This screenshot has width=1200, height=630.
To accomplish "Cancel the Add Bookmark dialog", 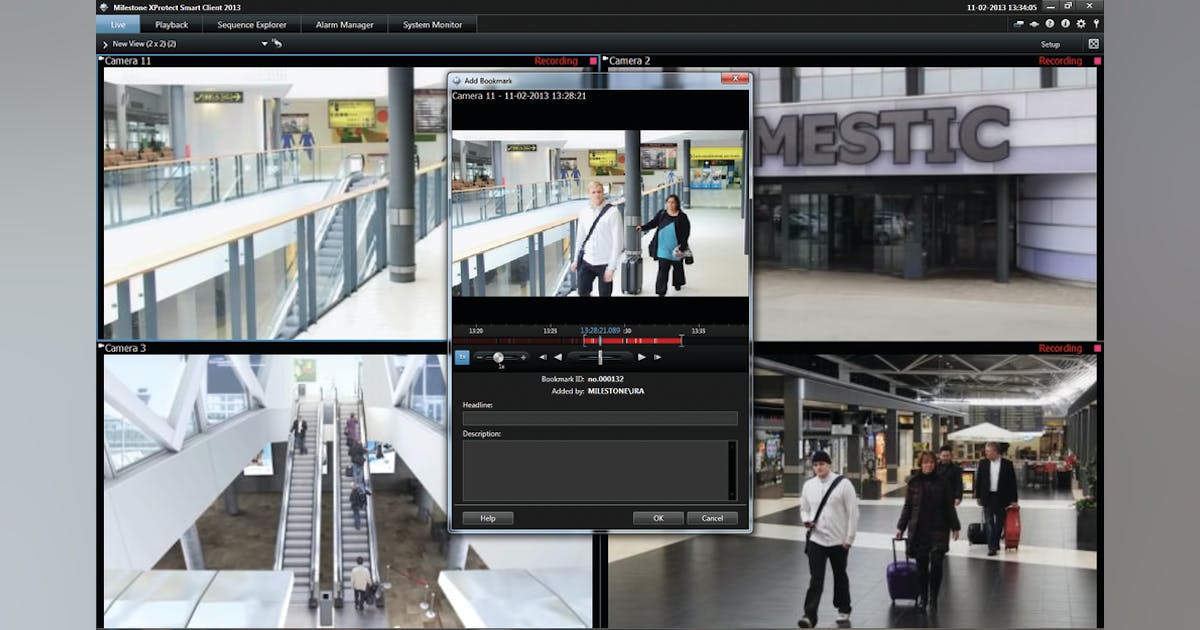I will coord(712,518).
